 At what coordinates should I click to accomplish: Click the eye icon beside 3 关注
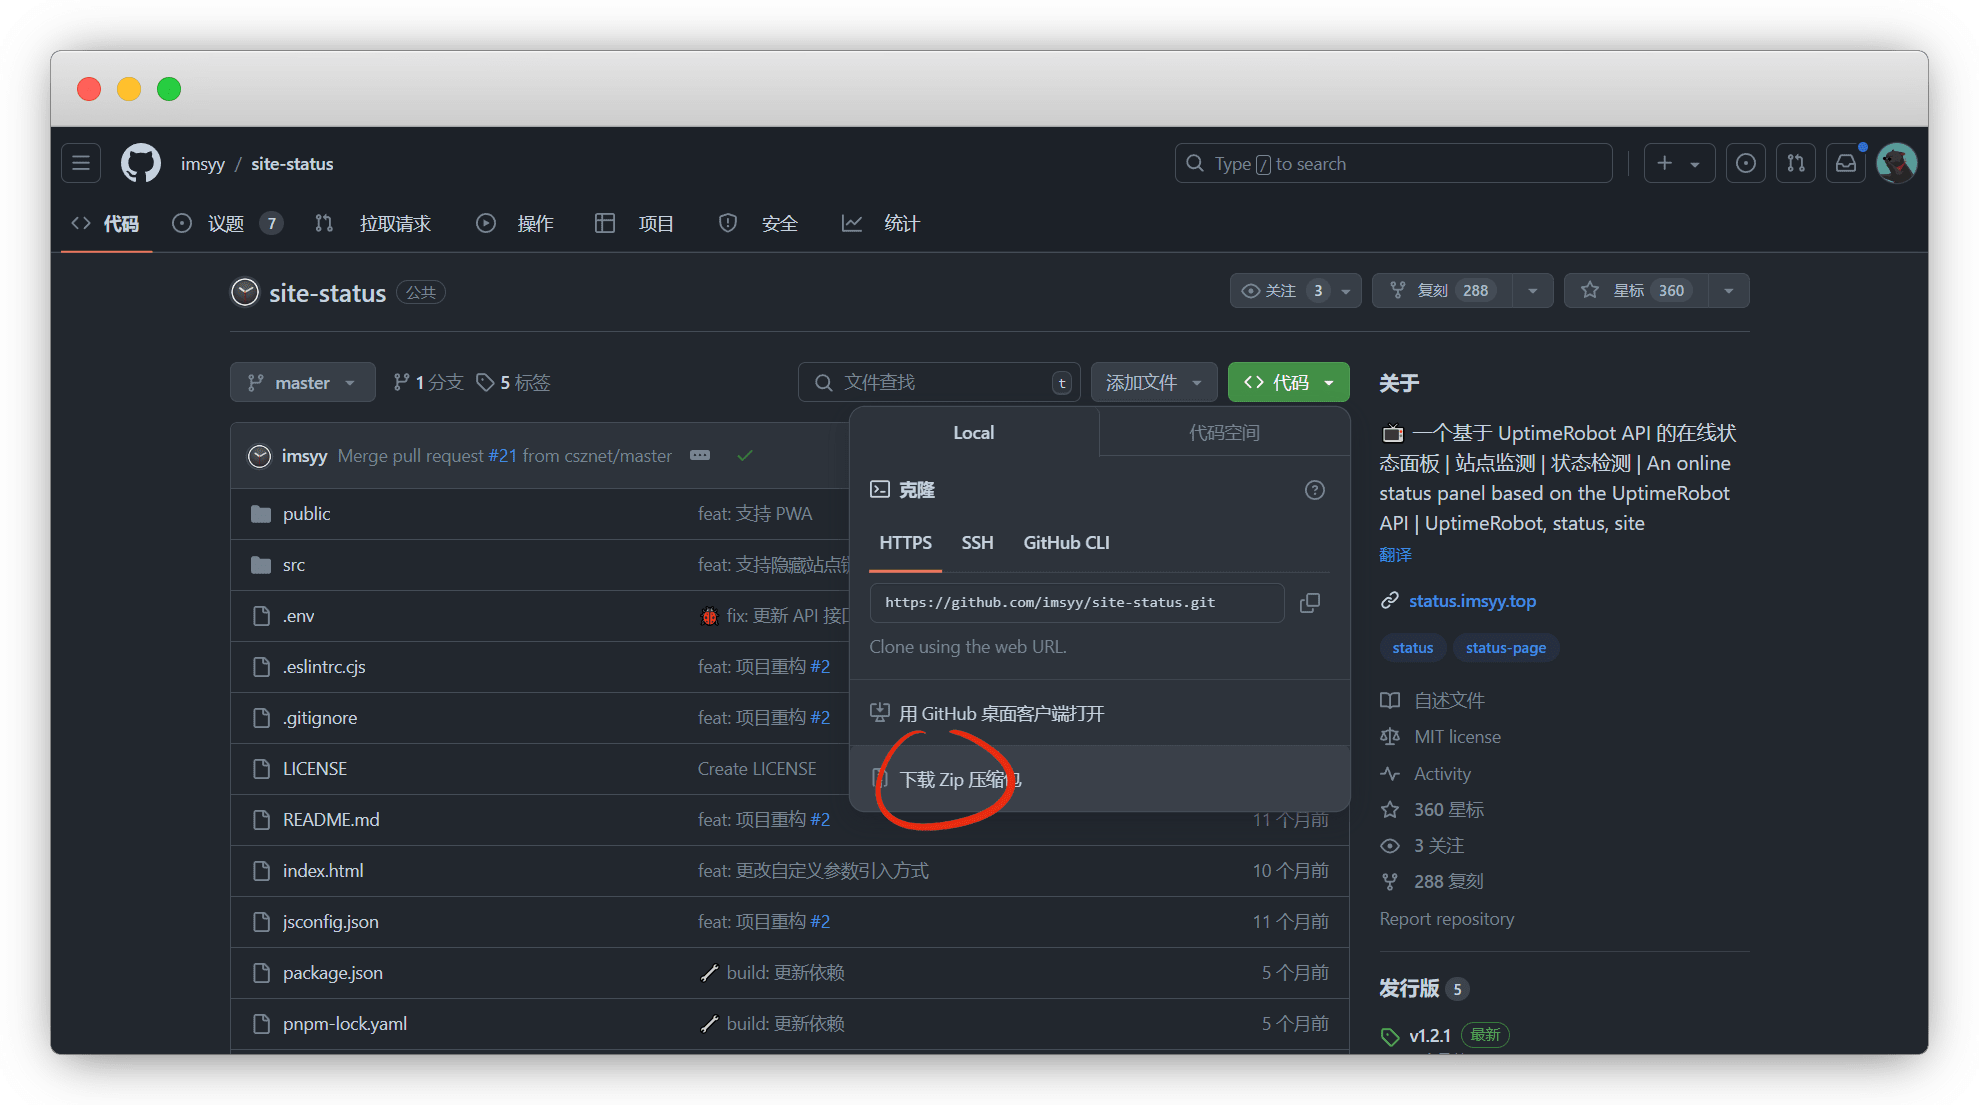pos(1389,846)
